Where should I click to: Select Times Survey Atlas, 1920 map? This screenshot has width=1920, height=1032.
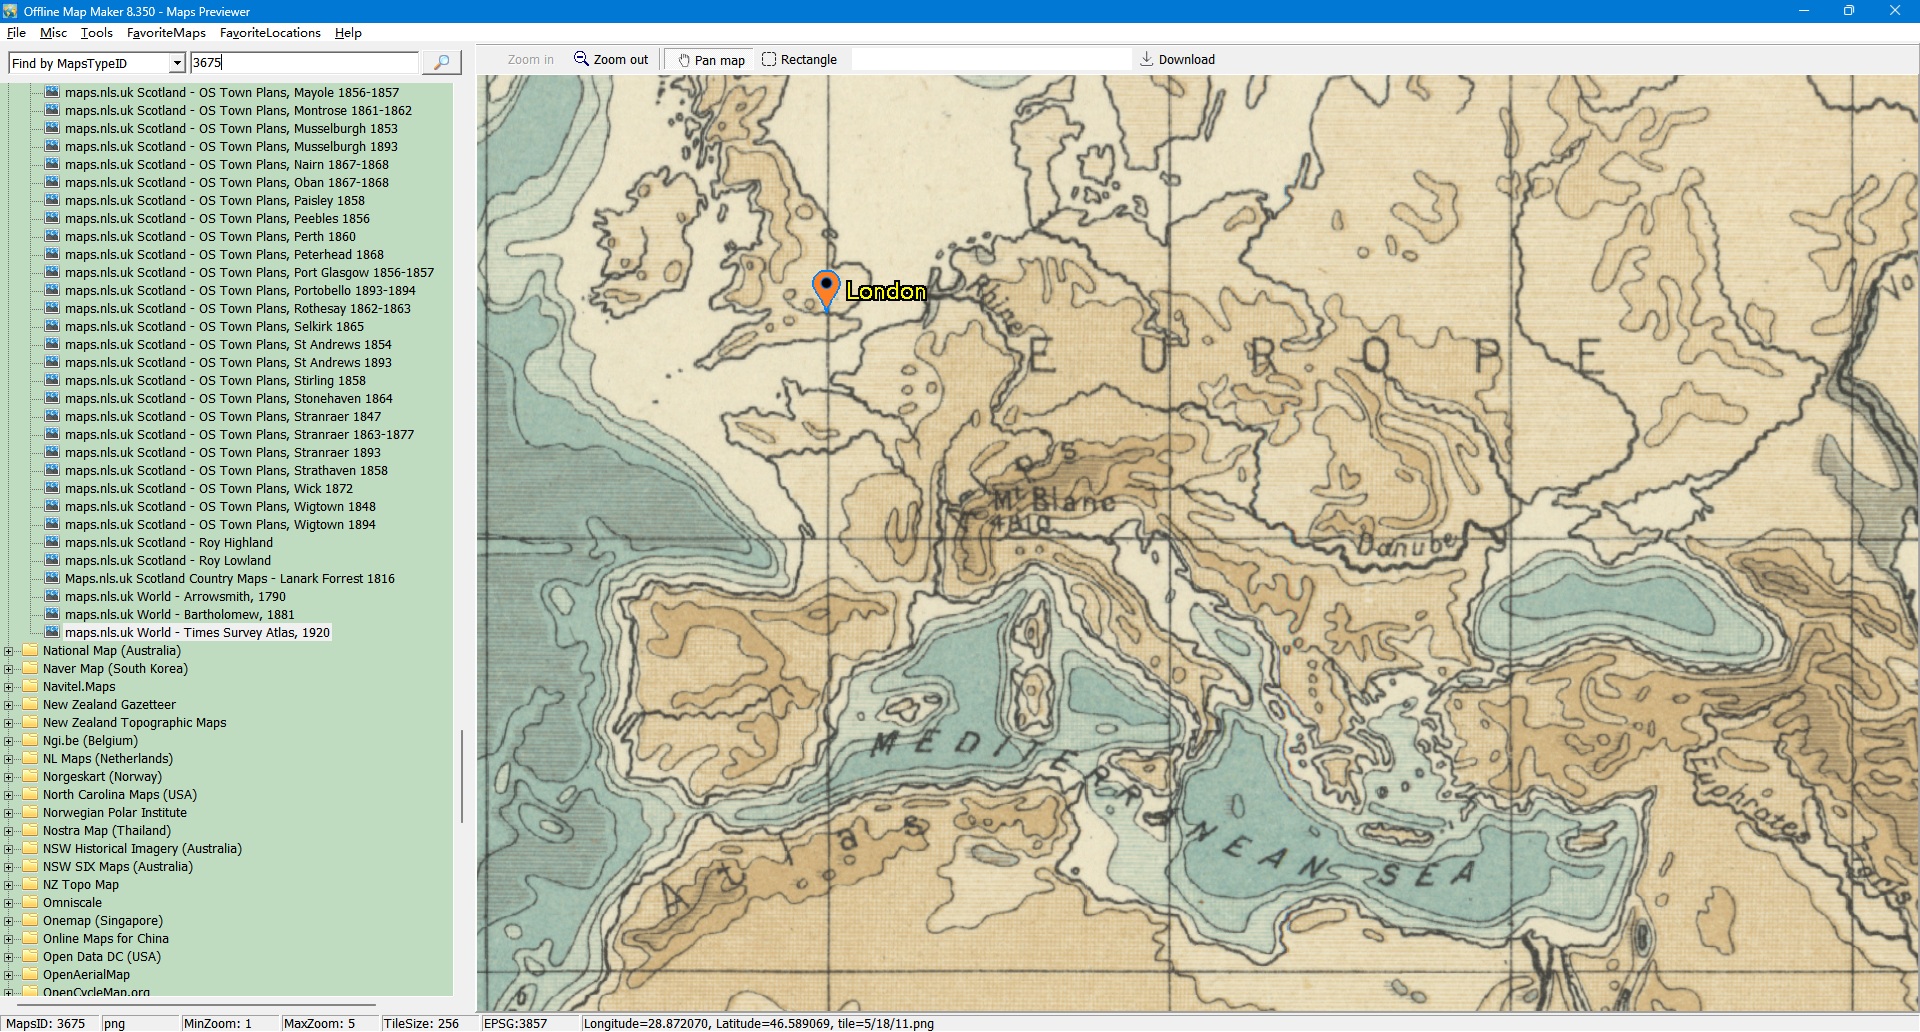click(197, 633)
